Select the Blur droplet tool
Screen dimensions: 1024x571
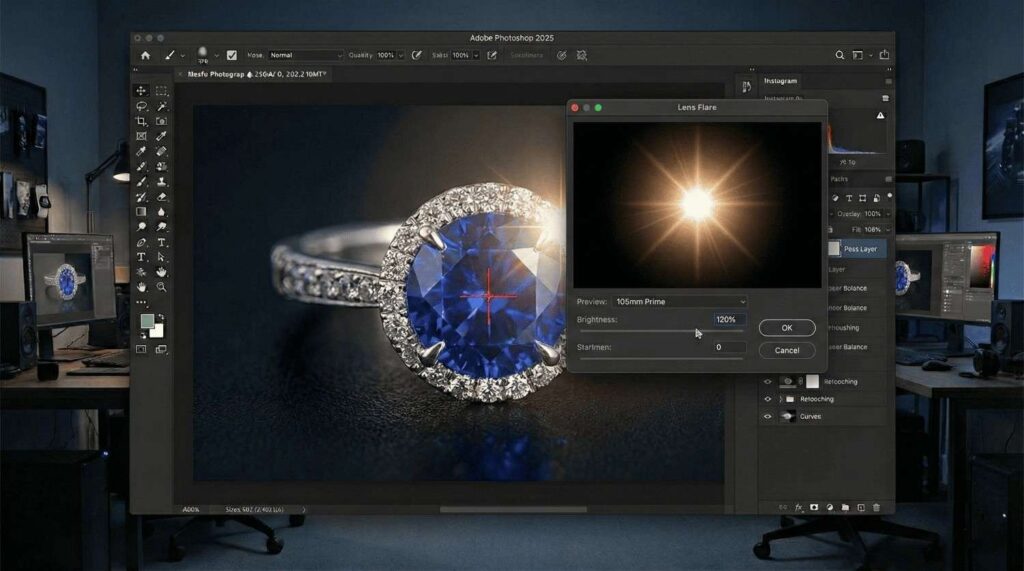tap(161, 212)
